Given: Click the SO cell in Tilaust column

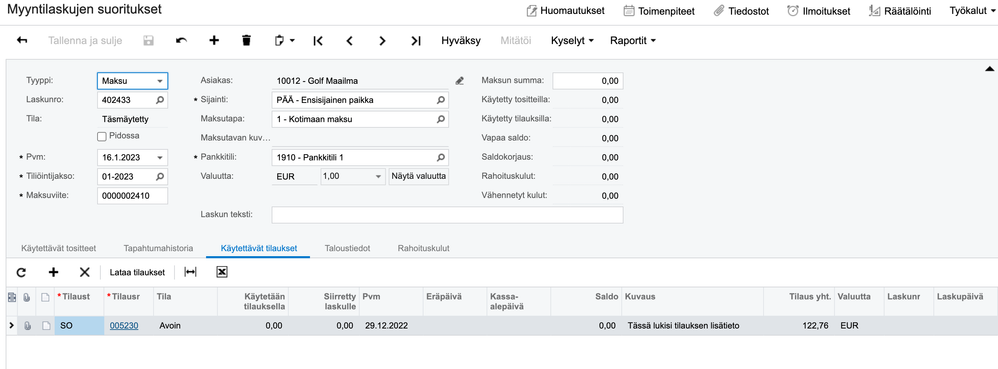Looking at the screenshot, I should click(80, 326).
